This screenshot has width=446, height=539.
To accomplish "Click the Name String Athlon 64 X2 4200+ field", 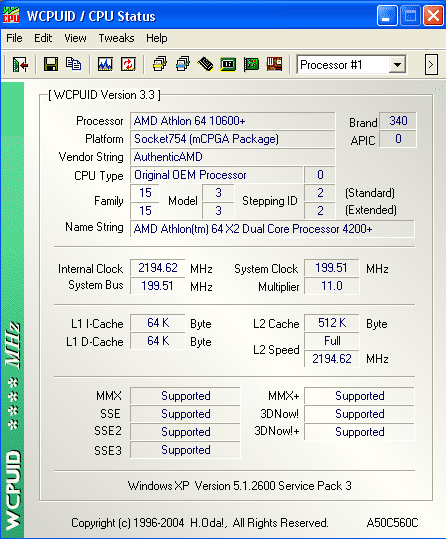I will click(x=272, y=229).
